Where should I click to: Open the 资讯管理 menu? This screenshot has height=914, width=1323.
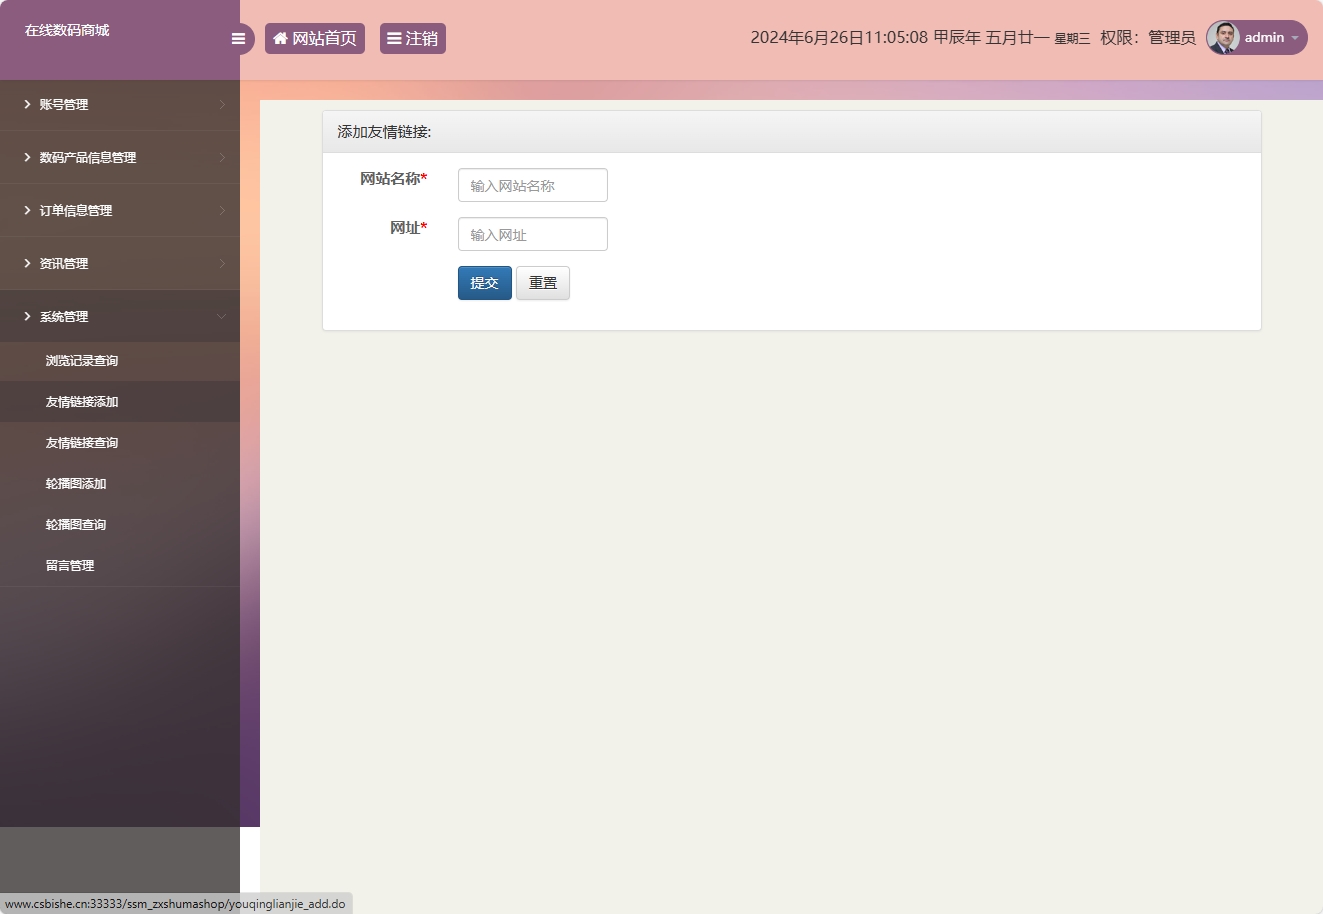120,263
